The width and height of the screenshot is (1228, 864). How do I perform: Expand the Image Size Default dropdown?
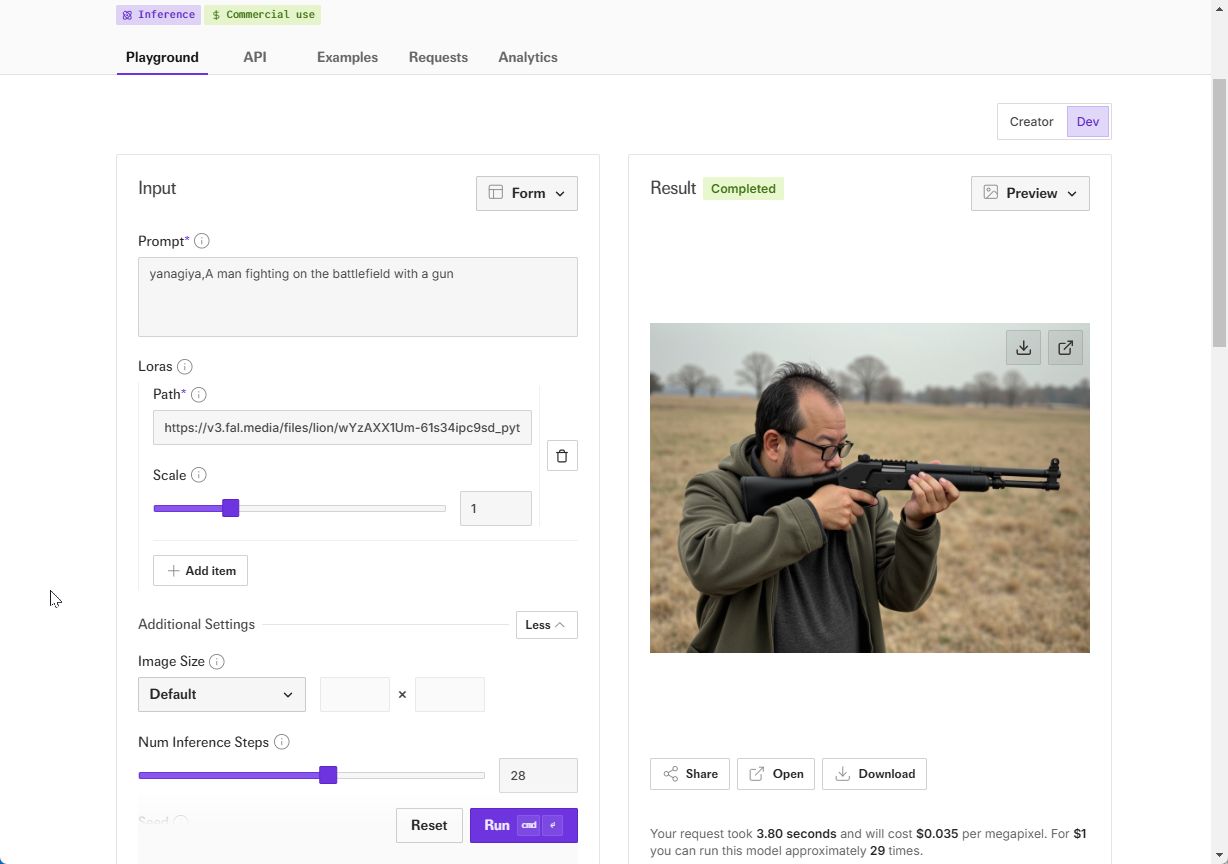point(222,694)
